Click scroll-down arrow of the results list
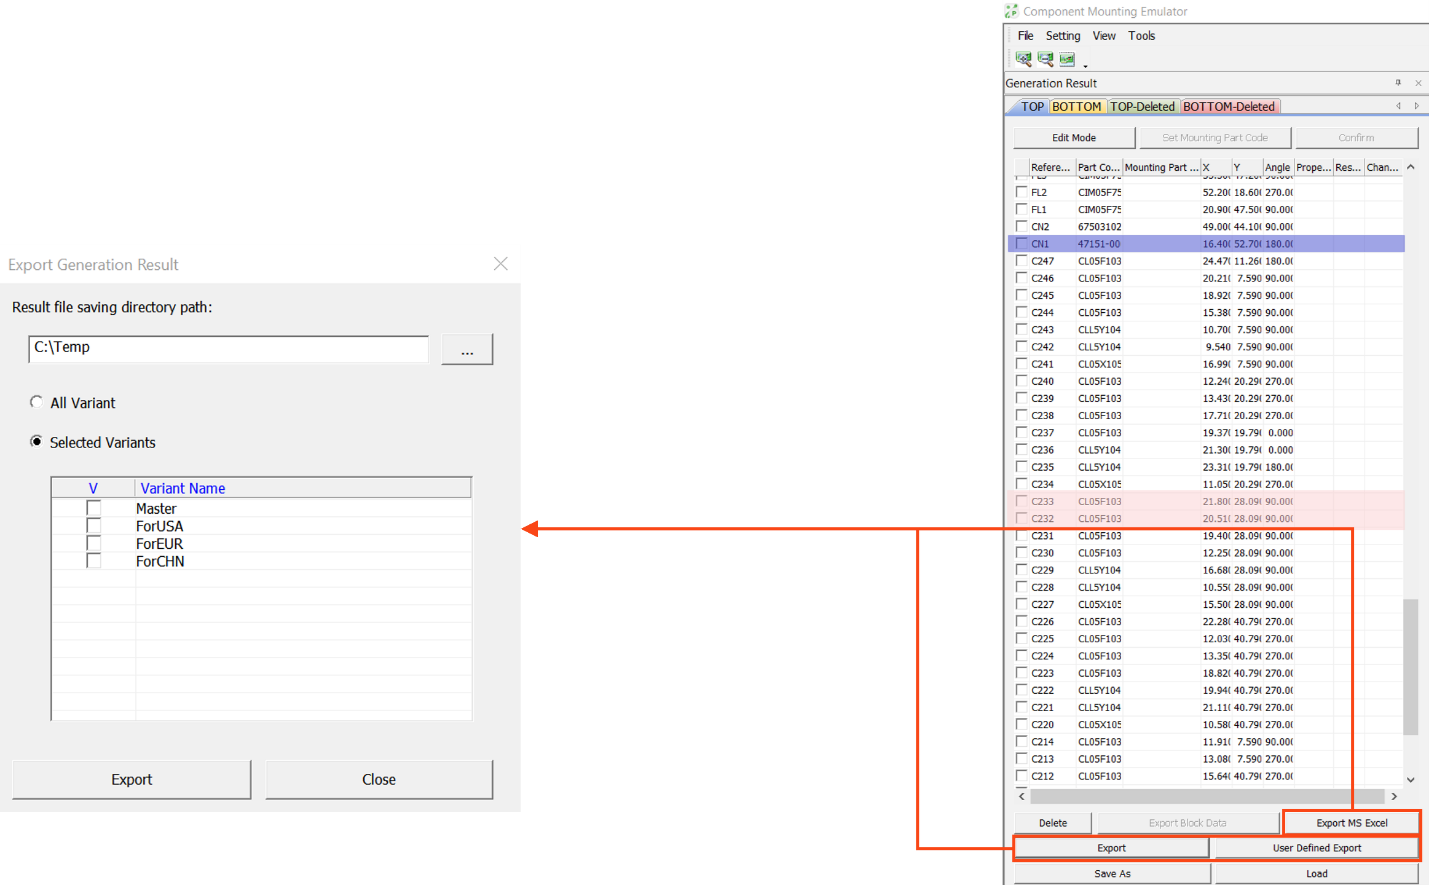The width and height of the screenshot is (1429, 885). (1410, 779)
